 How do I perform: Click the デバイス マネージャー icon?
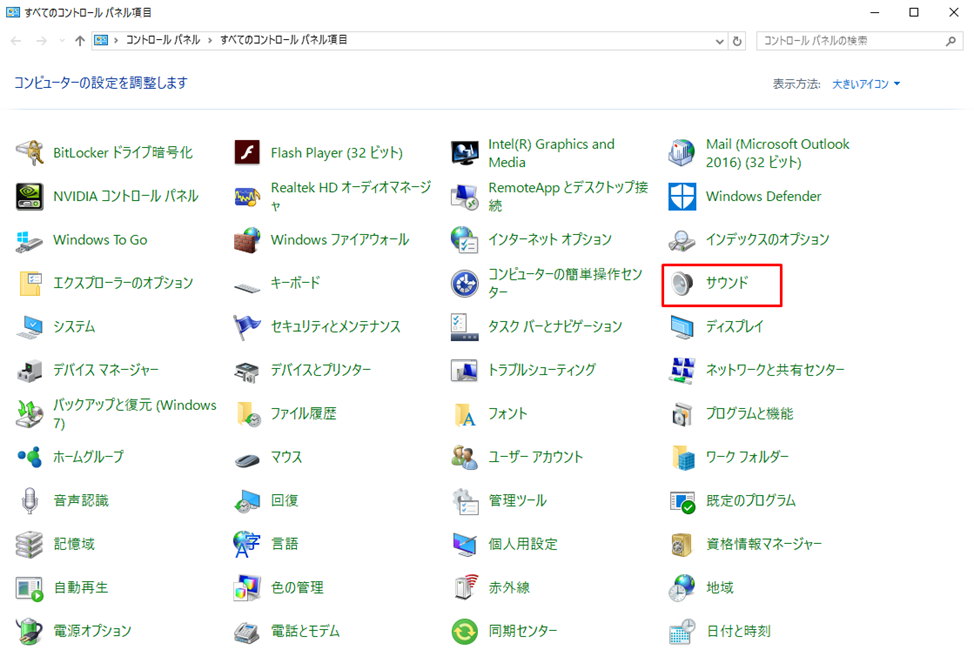(x=30, y=370)
